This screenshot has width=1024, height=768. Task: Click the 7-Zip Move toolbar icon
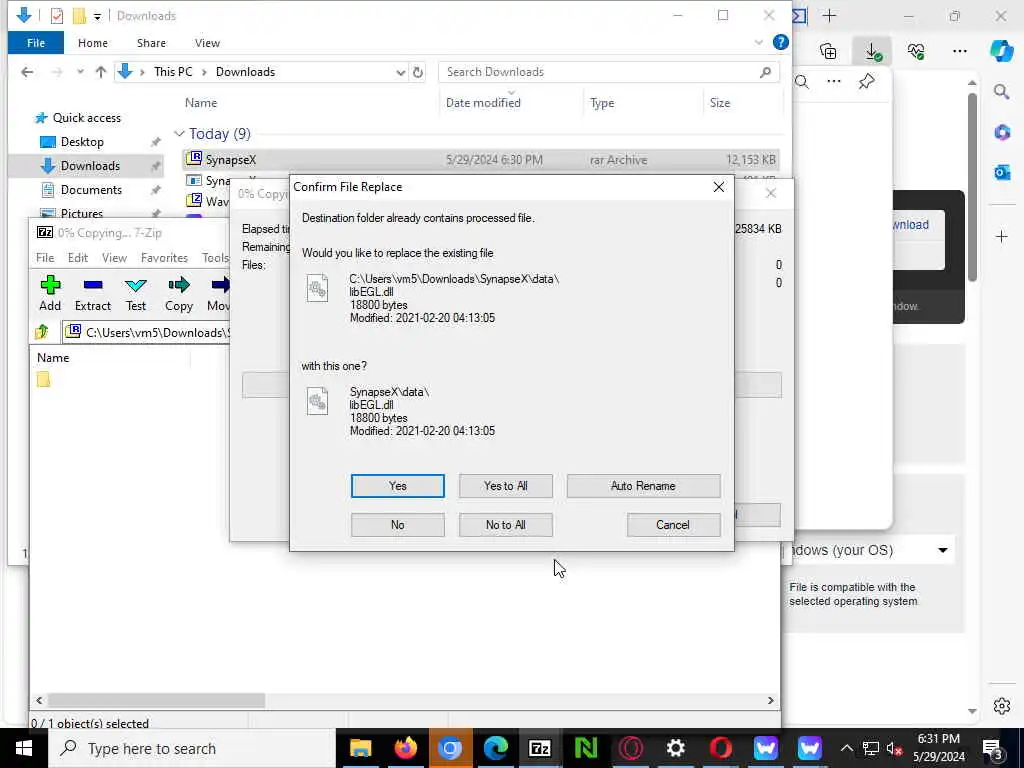click(219, 293)
